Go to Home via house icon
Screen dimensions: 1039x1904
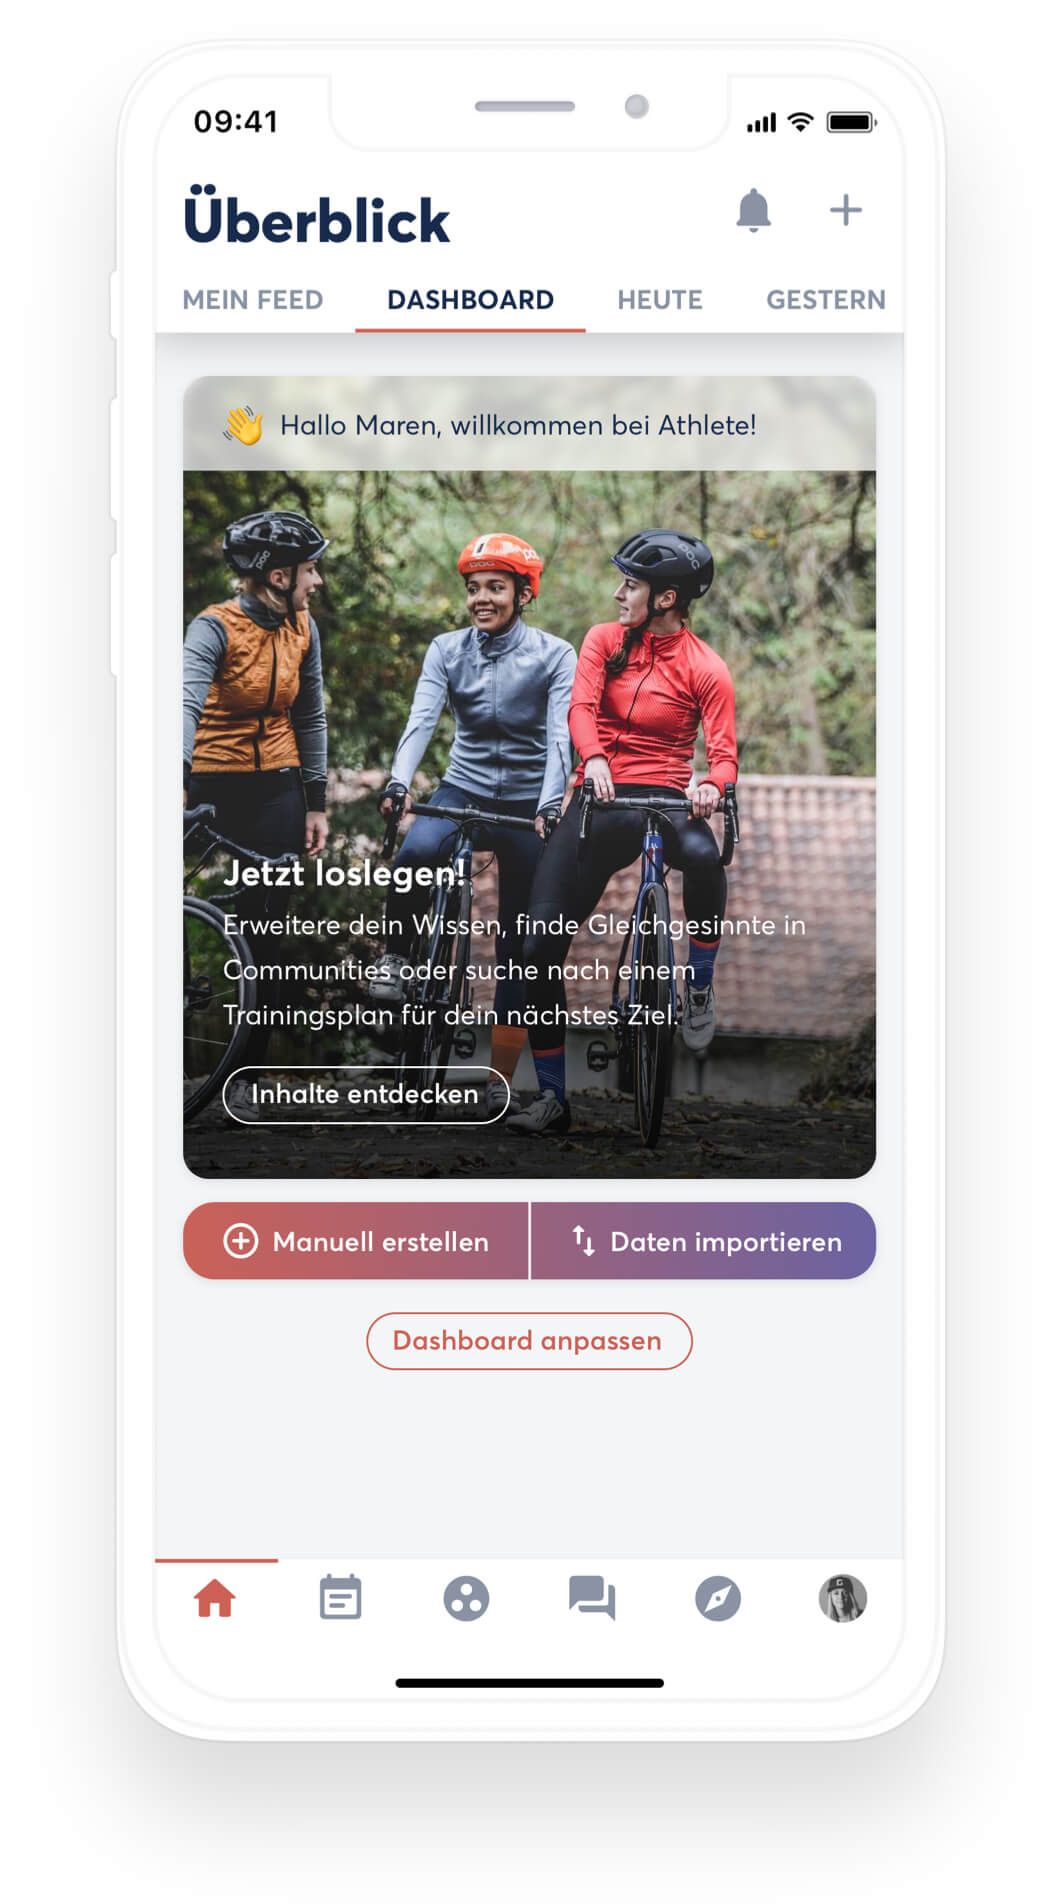point(215,1598)
